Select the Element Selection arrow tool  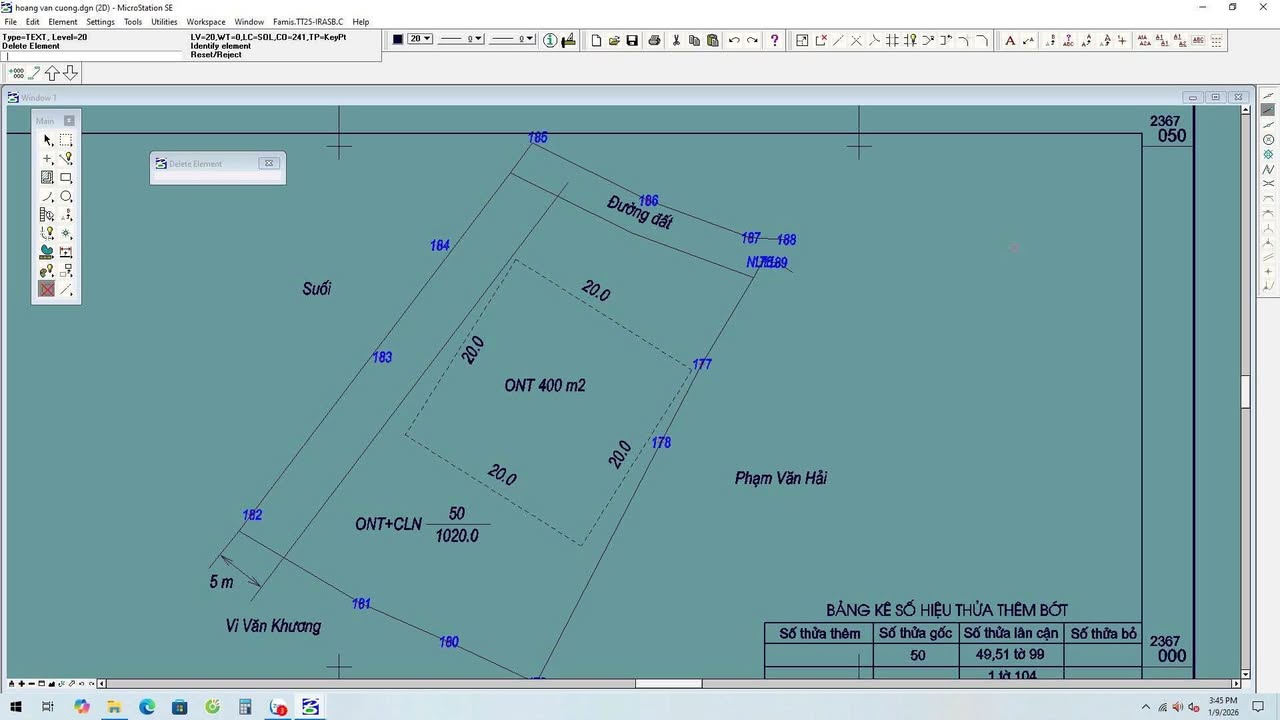(47, 140)
